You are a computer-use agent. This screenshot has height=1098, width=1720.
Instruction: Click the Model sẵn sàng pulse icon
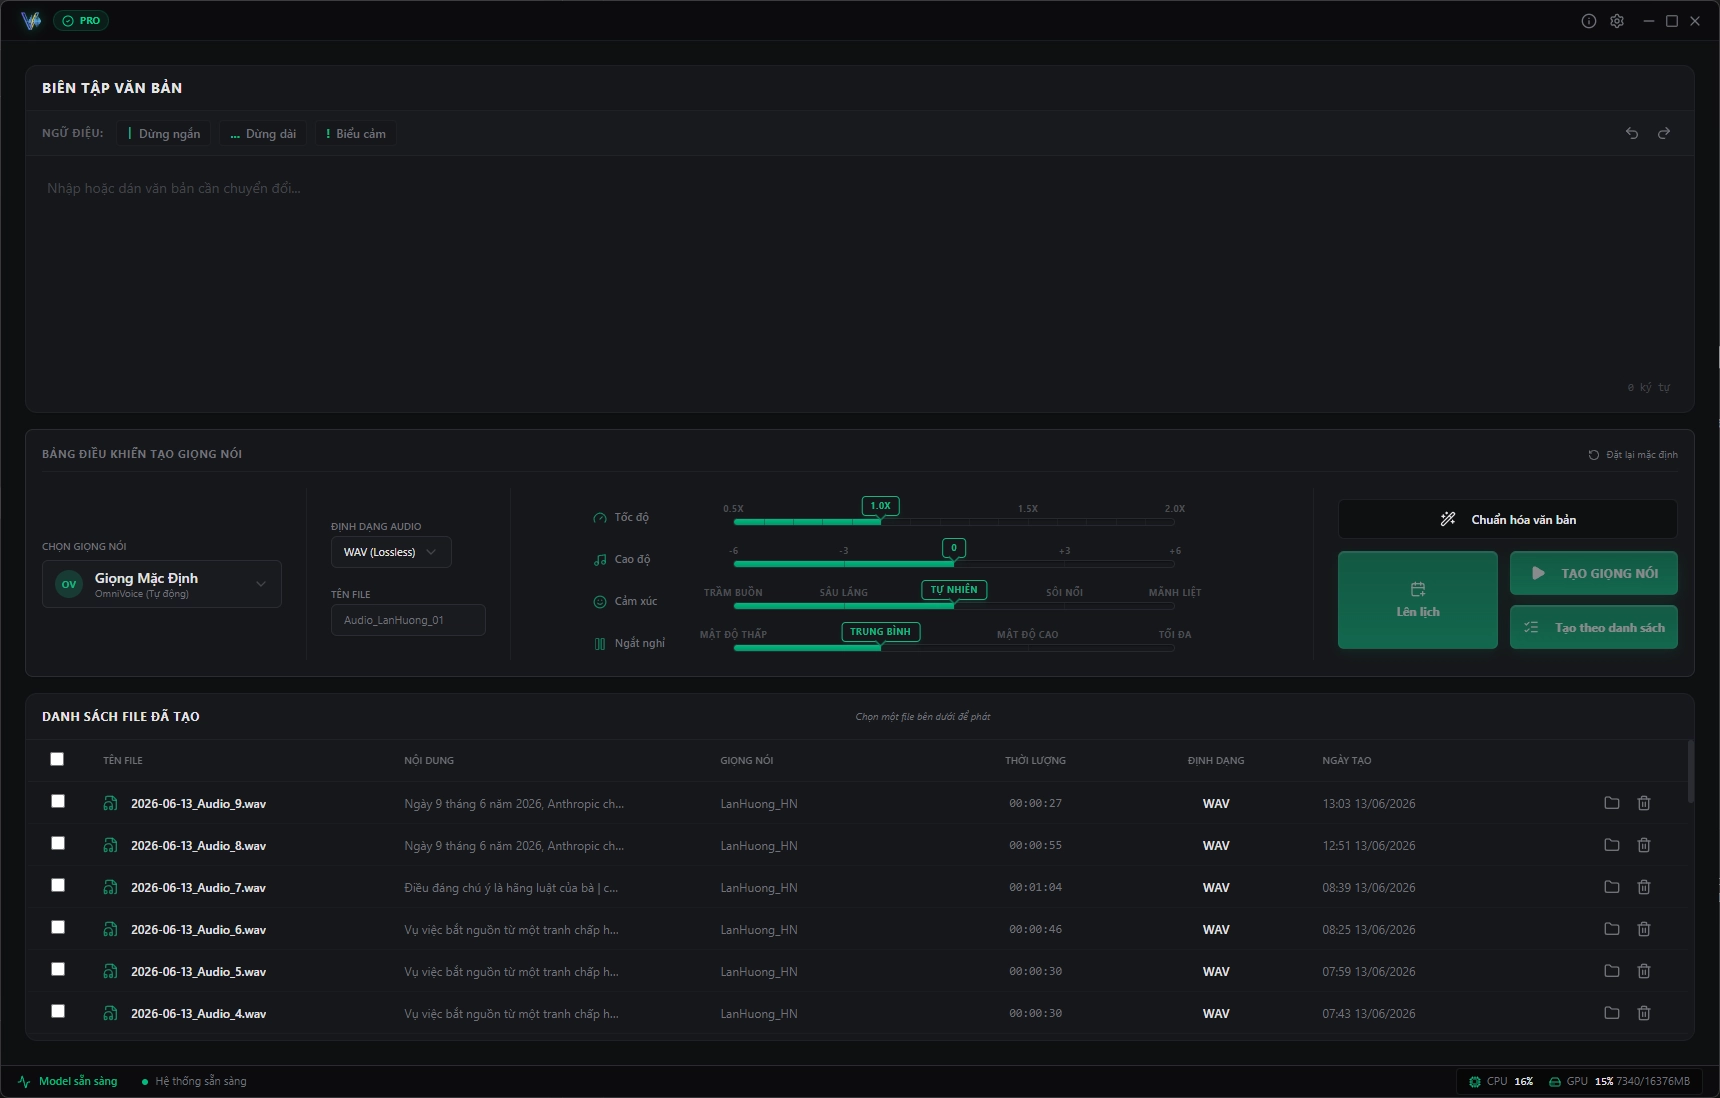point(24,1081)
